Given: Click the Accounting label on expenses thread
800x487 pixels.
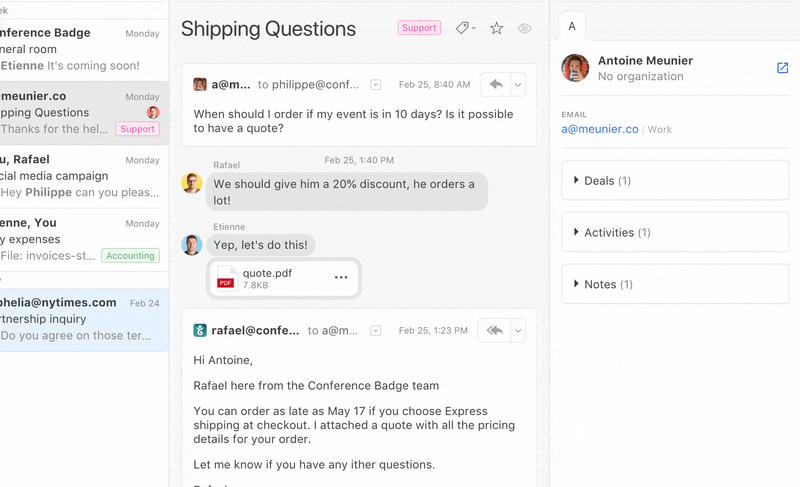Looking at the screenshot, I should click(x=130, y=255).
